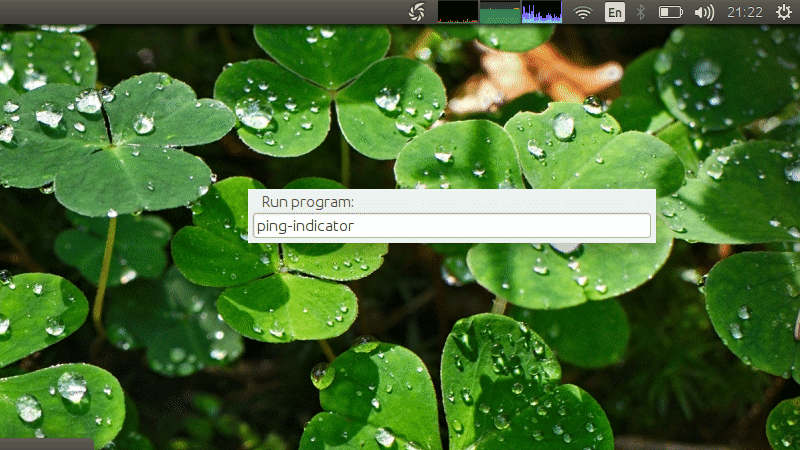Image resolution: width=800 pixels, height=450 pixels.
Task: Click the panel space left of the swirl icon
Action: [398, 12]
